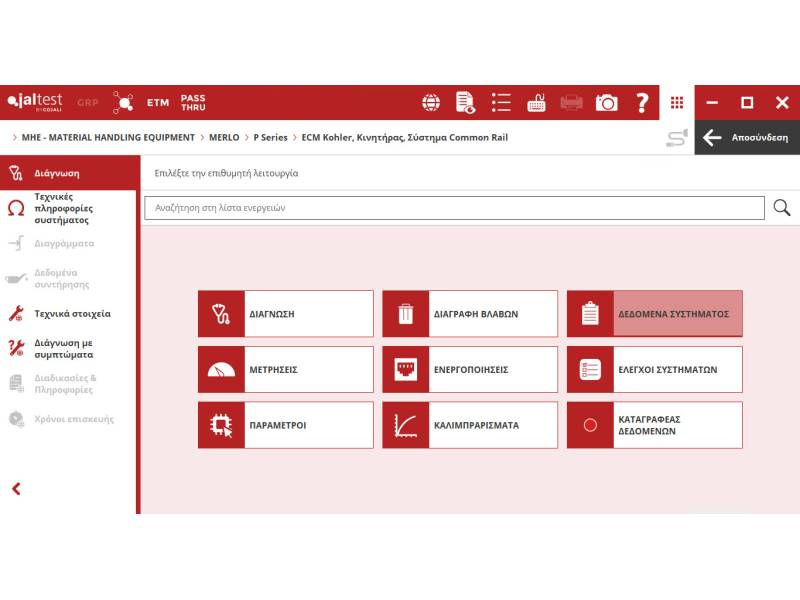Collapse the left sidebar with red chevron

(x=16, y=489)
